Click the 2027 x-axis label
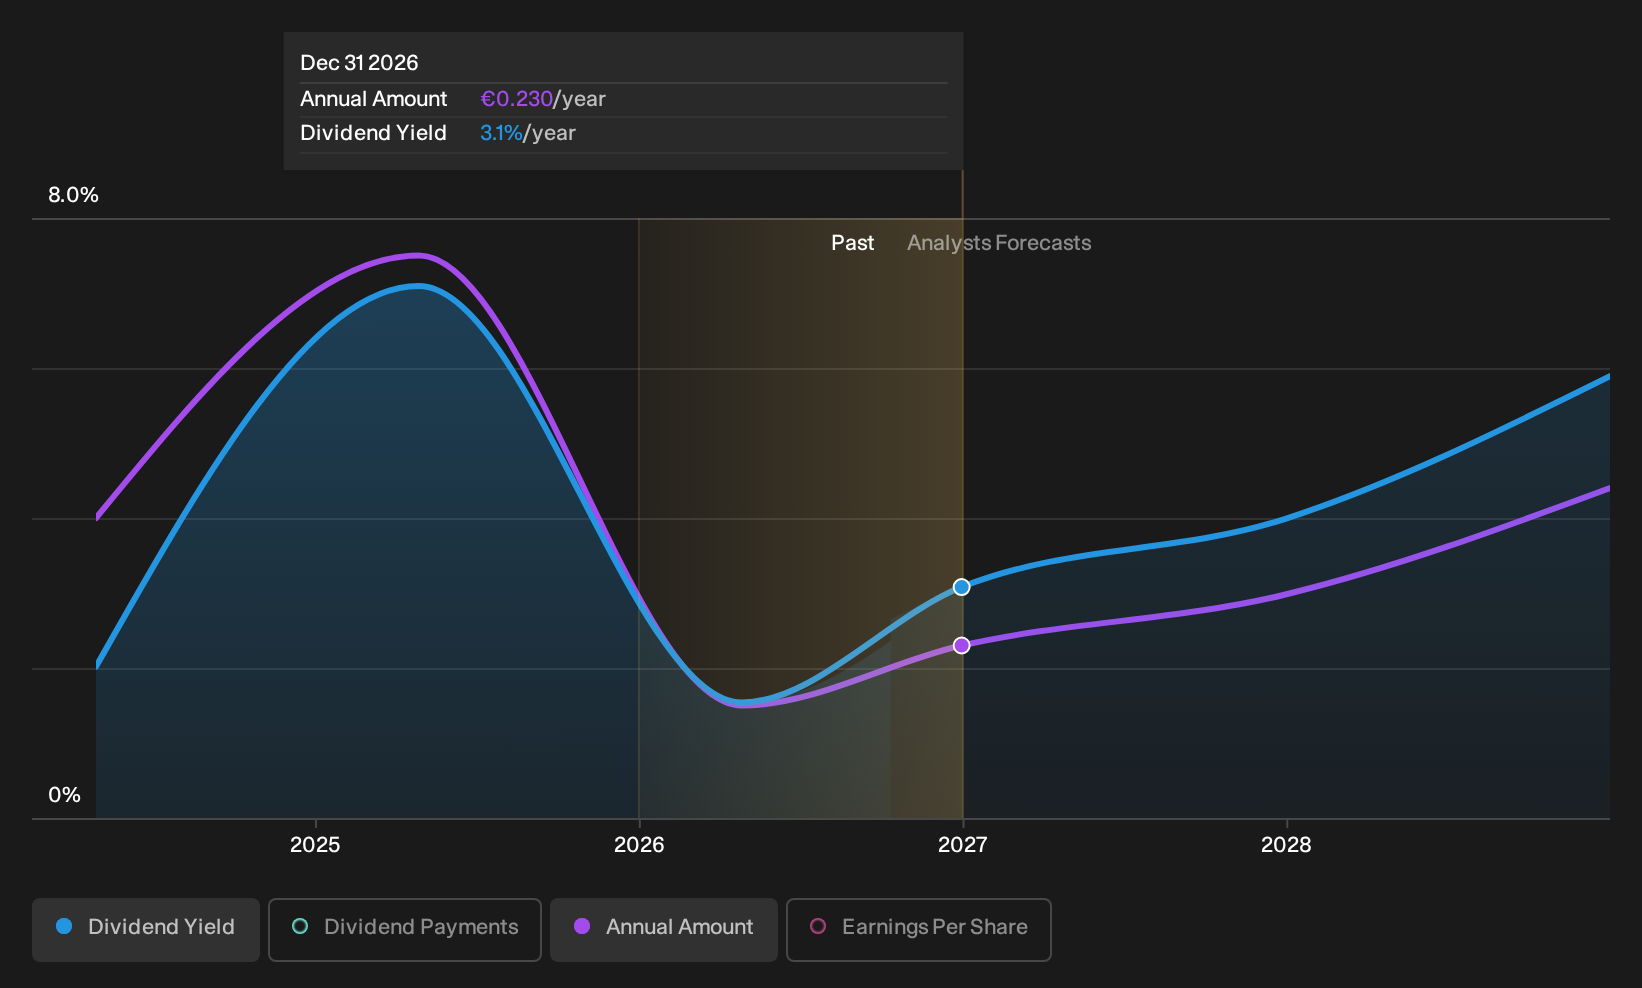Image resolution: width=1642 pixels, height=988 pixels. (x=963, y=845)
